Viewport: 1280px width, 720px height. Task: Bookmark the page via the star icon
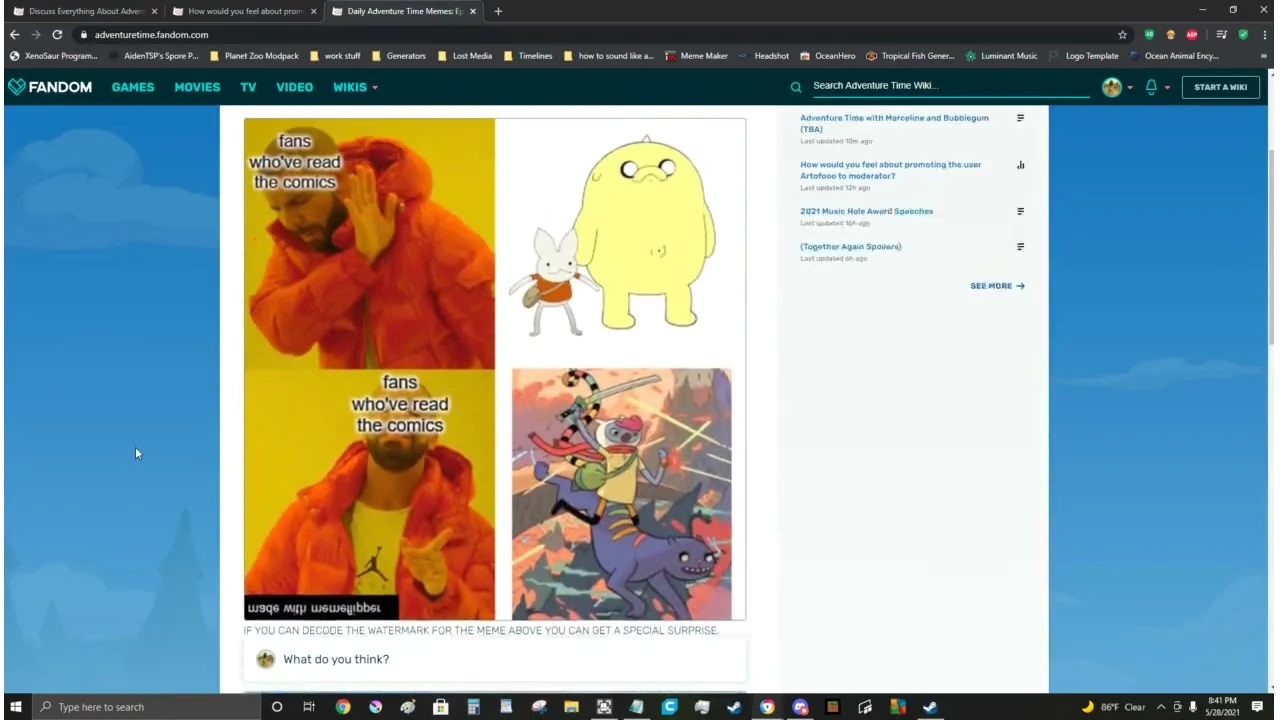(x=1122, y=34)
